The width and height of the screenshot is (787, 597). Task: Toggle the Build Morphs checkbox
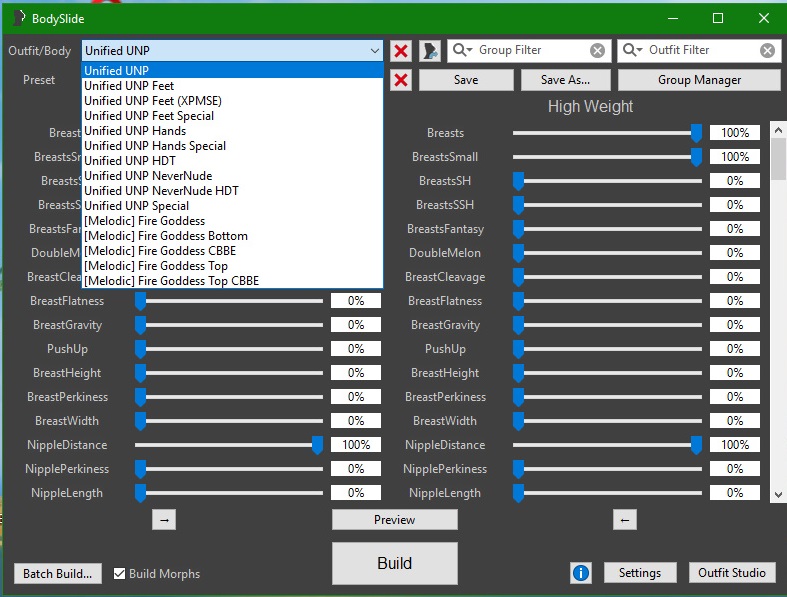[119, 573]
